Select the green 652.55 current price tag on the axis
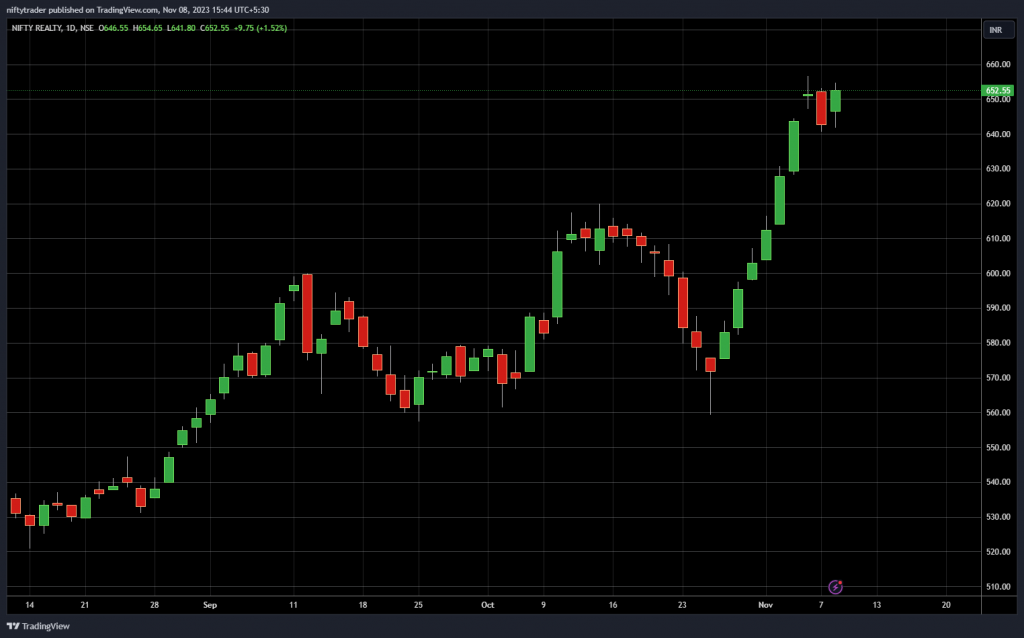Screen dimensions: 1024x638 pos(998,91)
